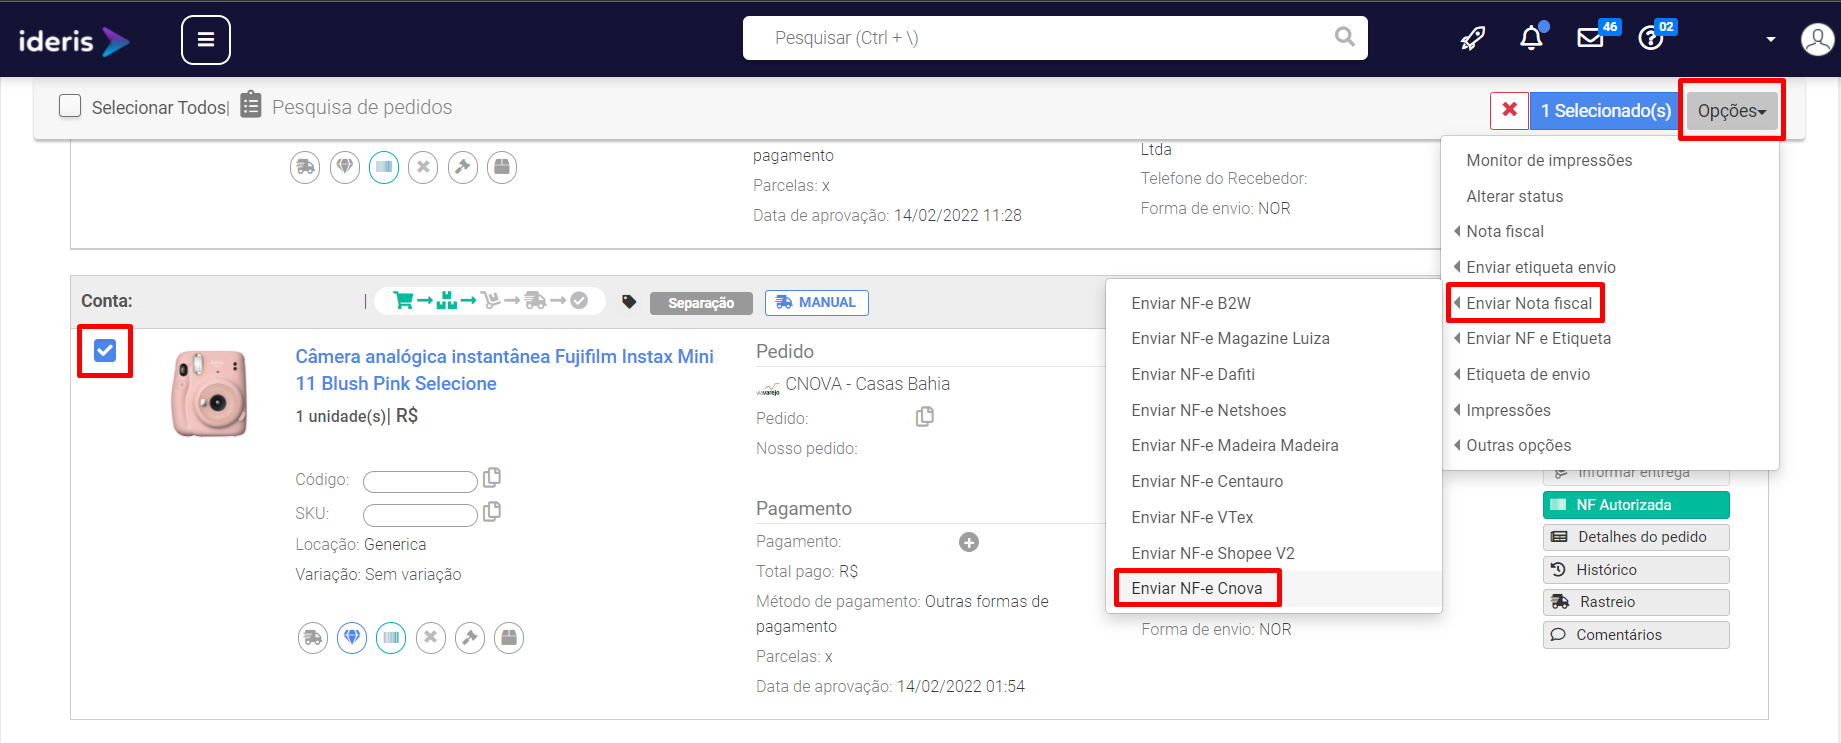Expand the Etiqueta de envio submenu

1528,374
